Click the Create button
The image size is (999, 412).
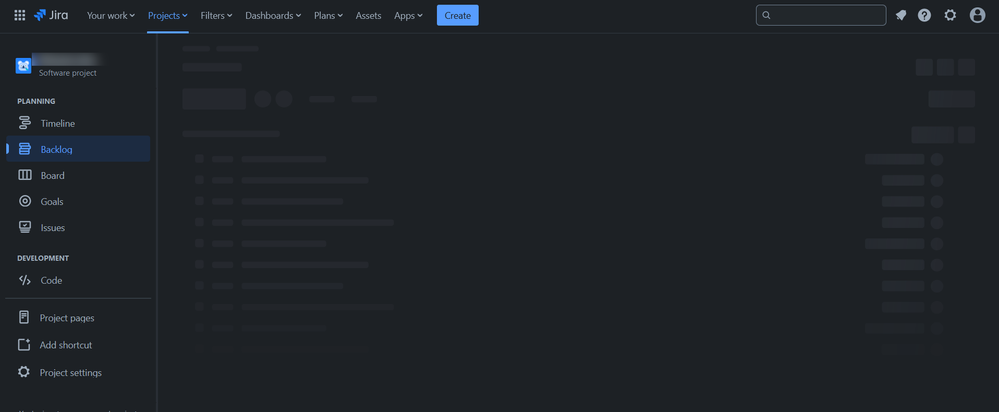tap(457, 15)
